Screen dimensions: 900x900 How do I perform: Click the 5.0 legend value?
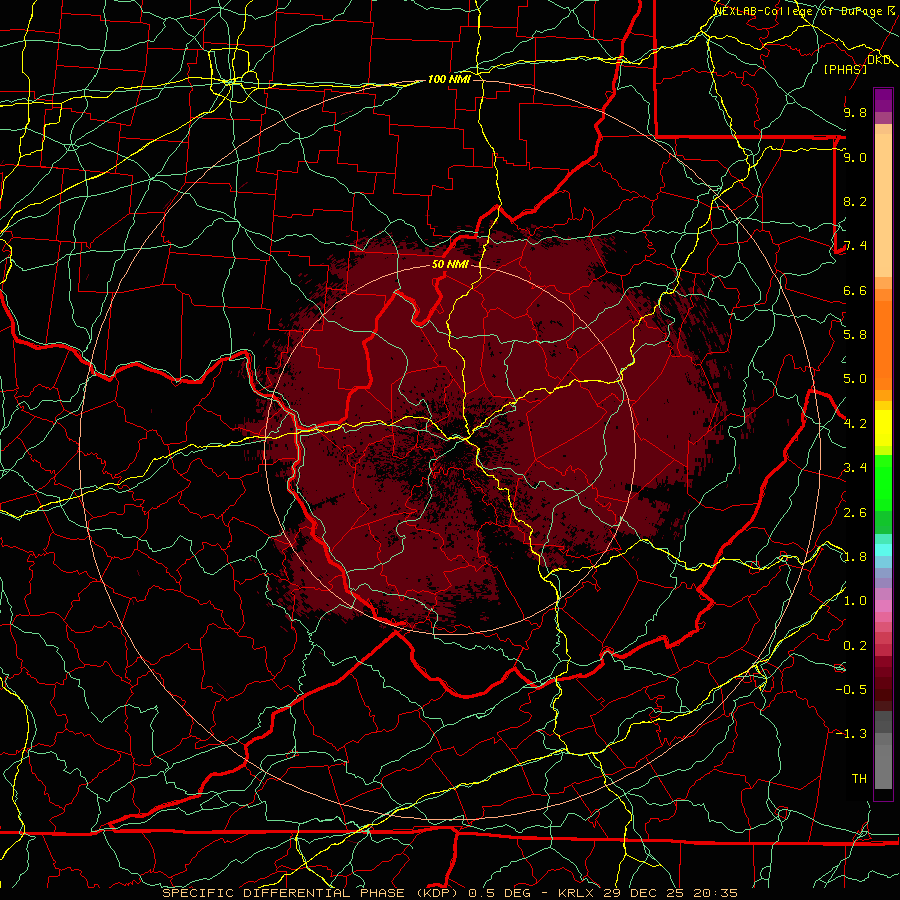click(x=855, y=379)
